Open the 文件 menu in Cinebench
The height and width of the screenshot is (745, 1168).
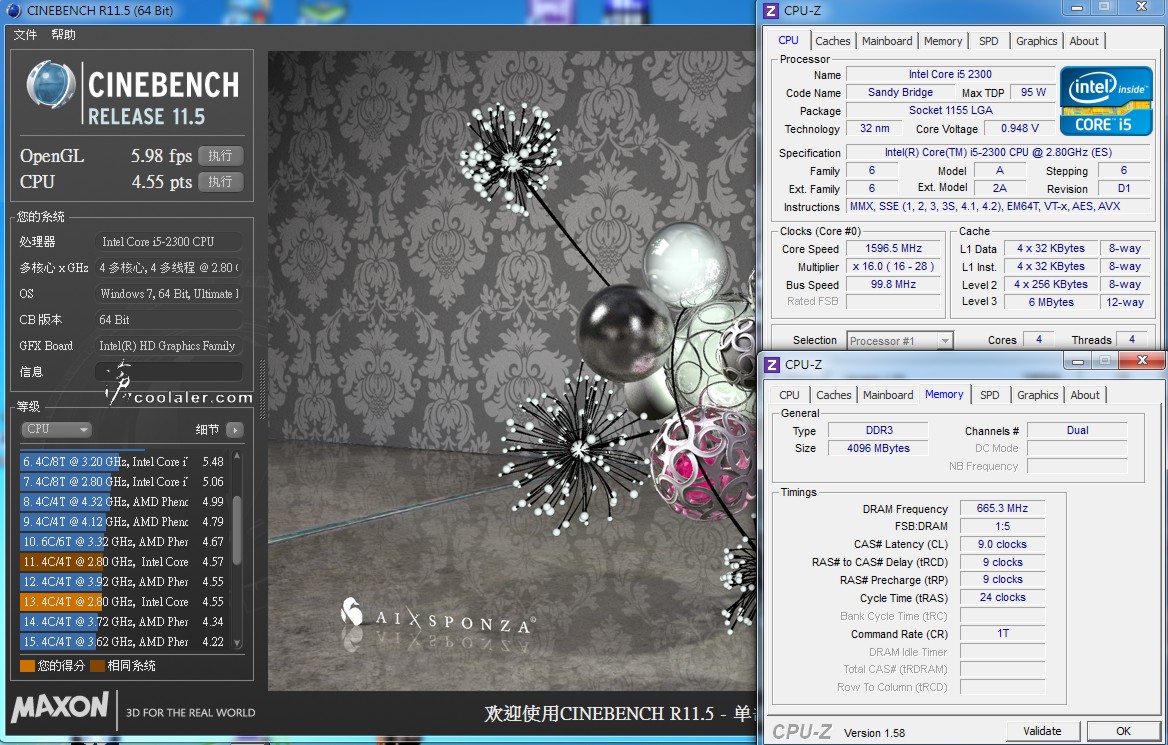point(25,35)
